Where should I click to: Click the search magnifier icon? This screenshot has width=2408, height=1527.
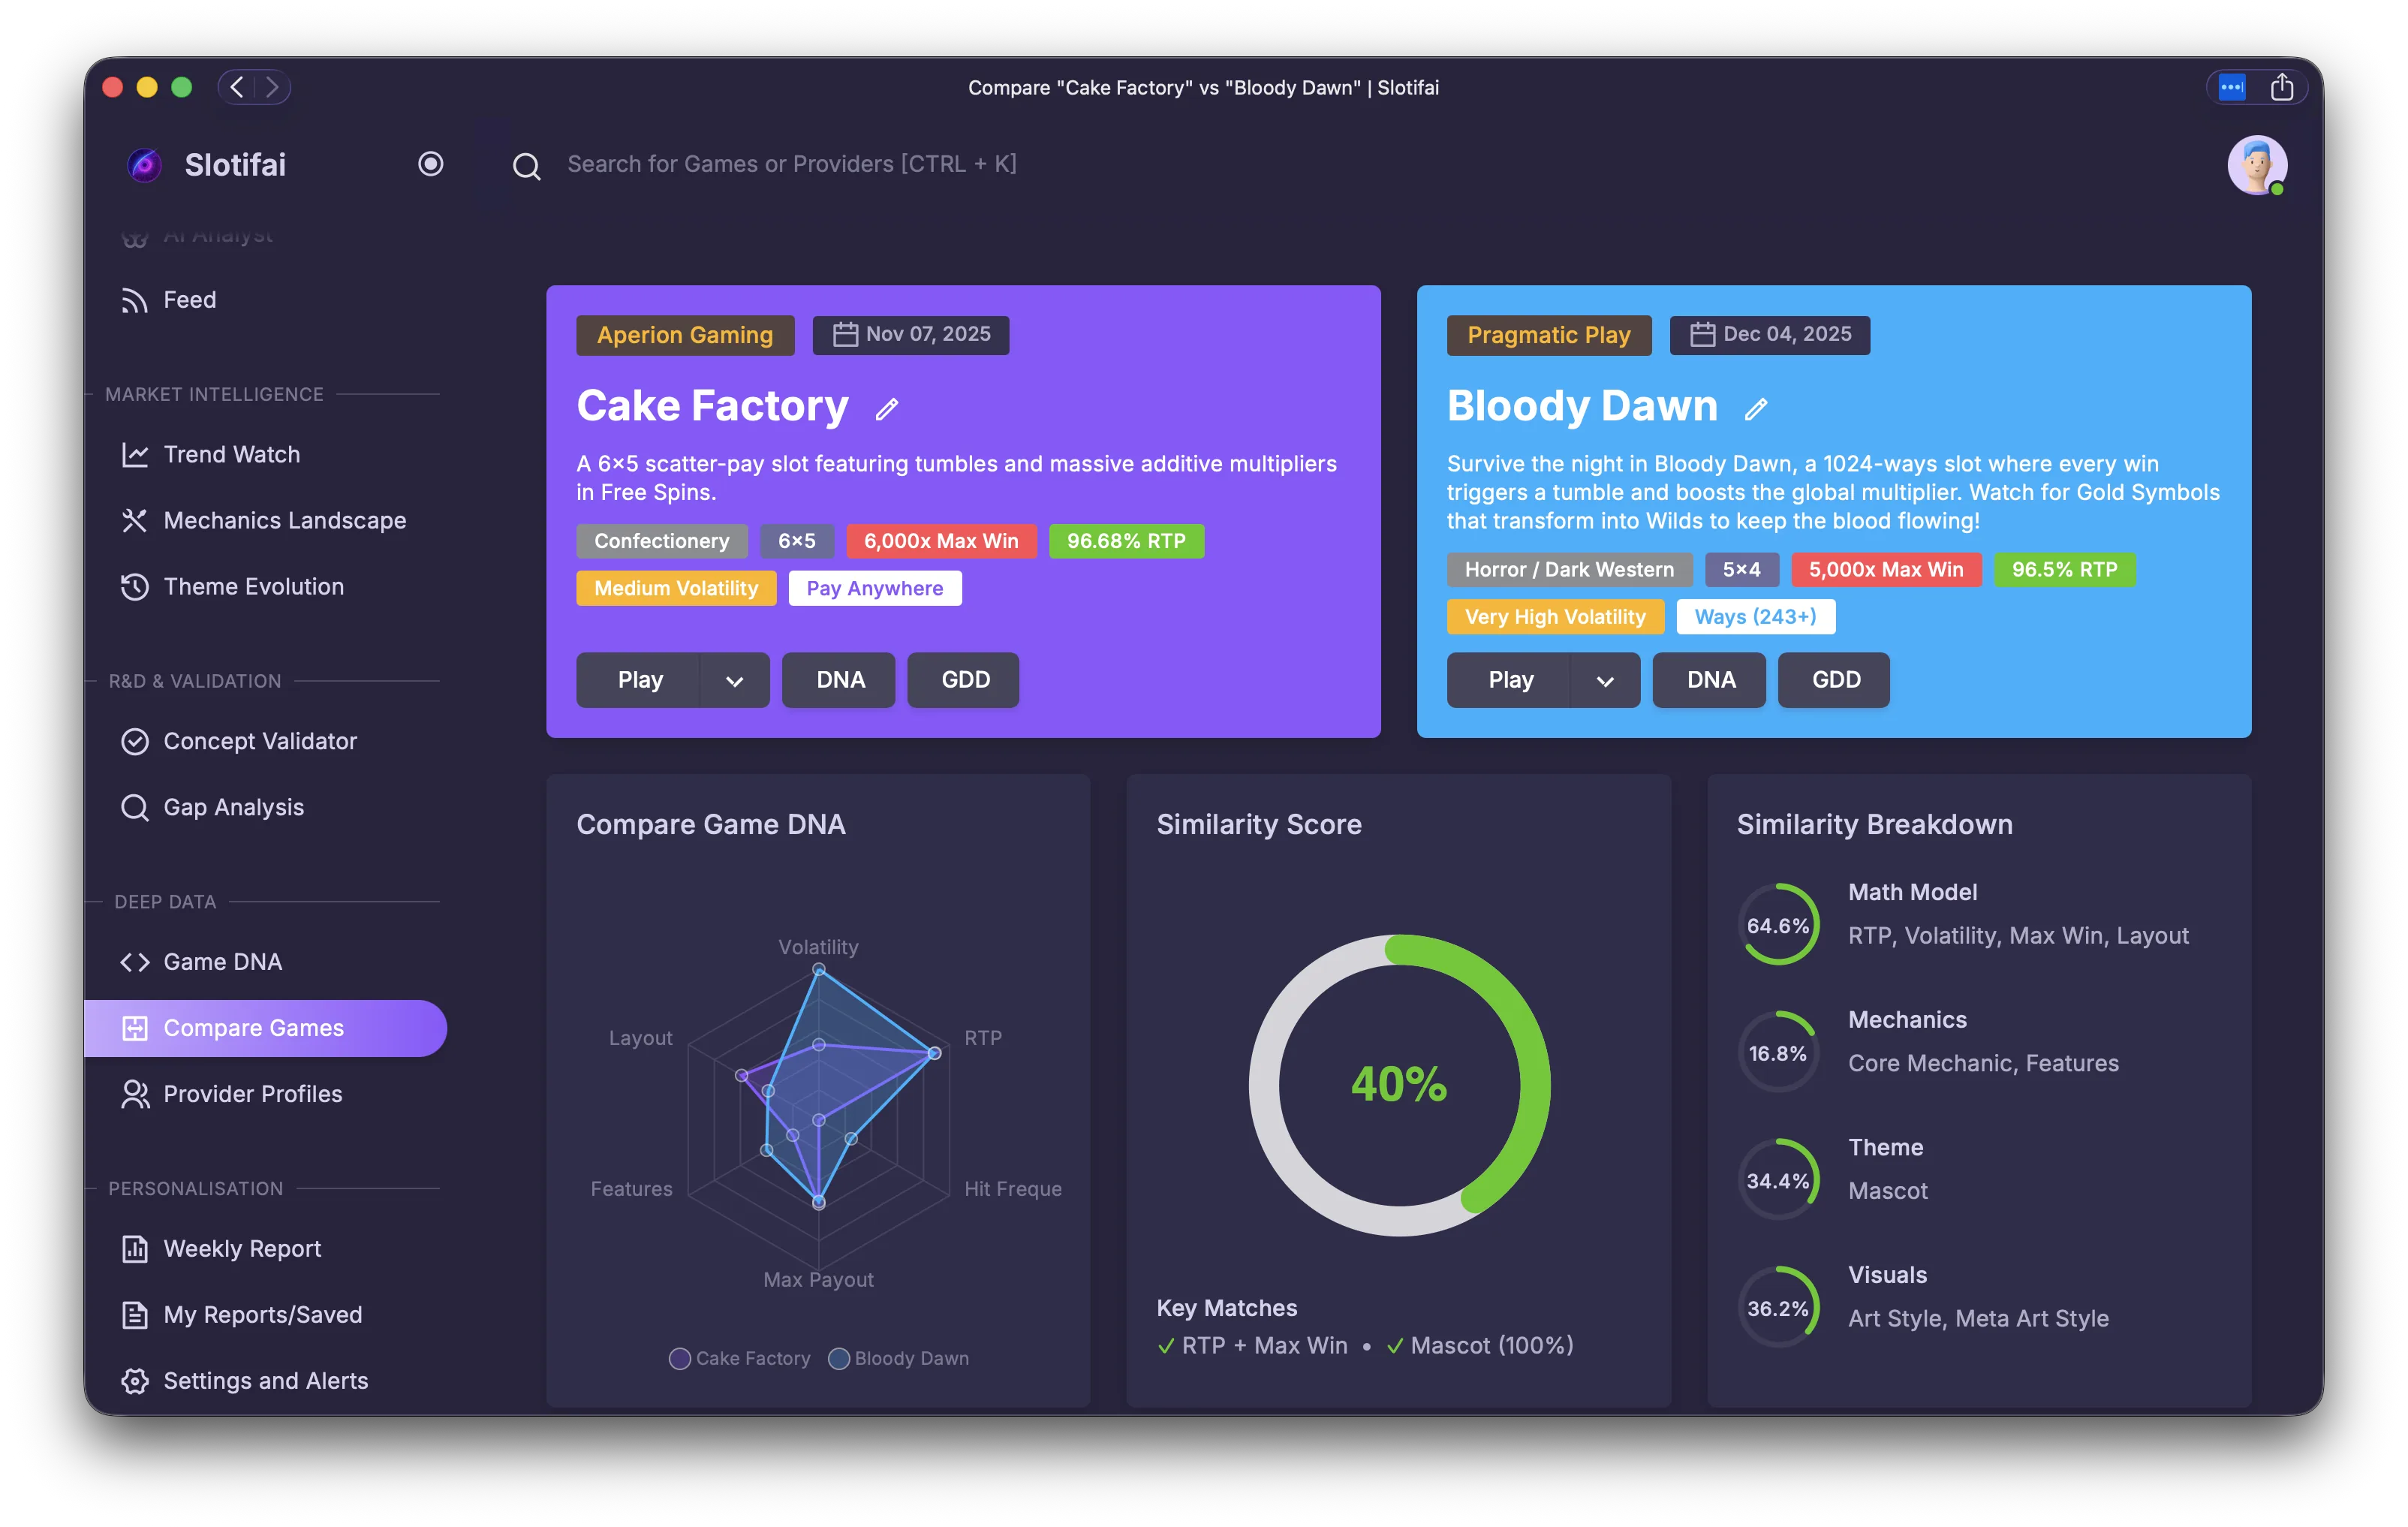point(526,166)
